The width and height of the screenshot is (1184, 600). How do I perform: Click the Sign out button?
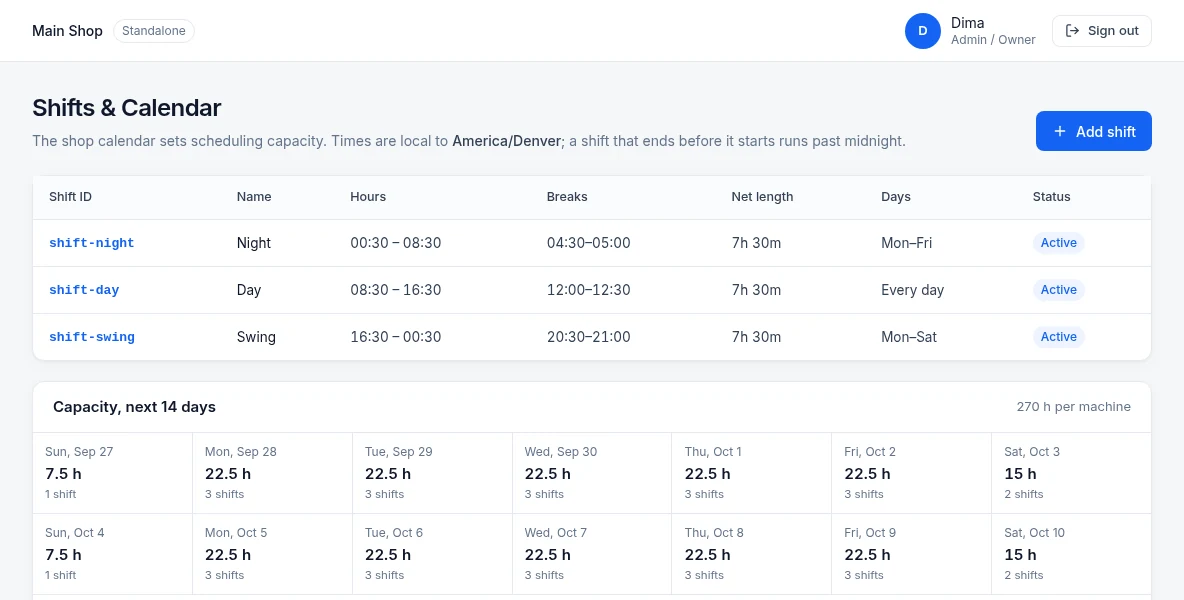point(1102,31)
